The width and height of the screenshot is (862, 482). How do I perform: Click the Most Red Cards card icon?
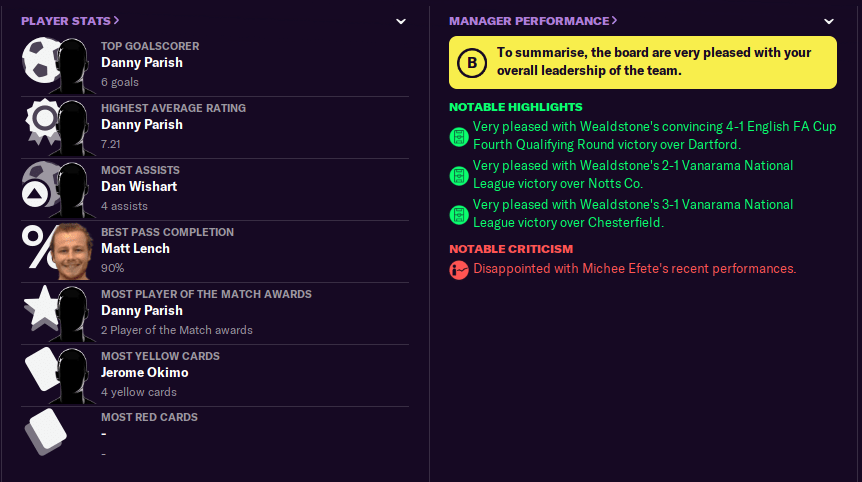pos(44,432)
